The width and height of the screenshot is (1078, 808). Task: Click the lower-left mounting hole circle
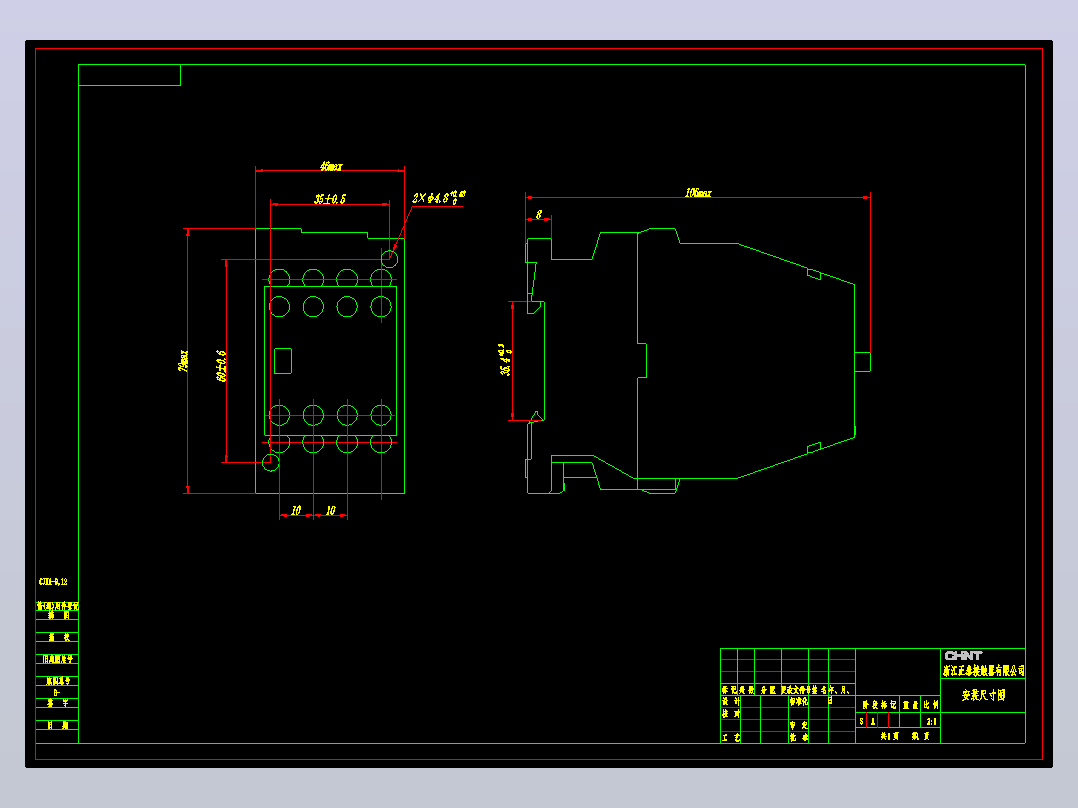[x=271, y=462]
